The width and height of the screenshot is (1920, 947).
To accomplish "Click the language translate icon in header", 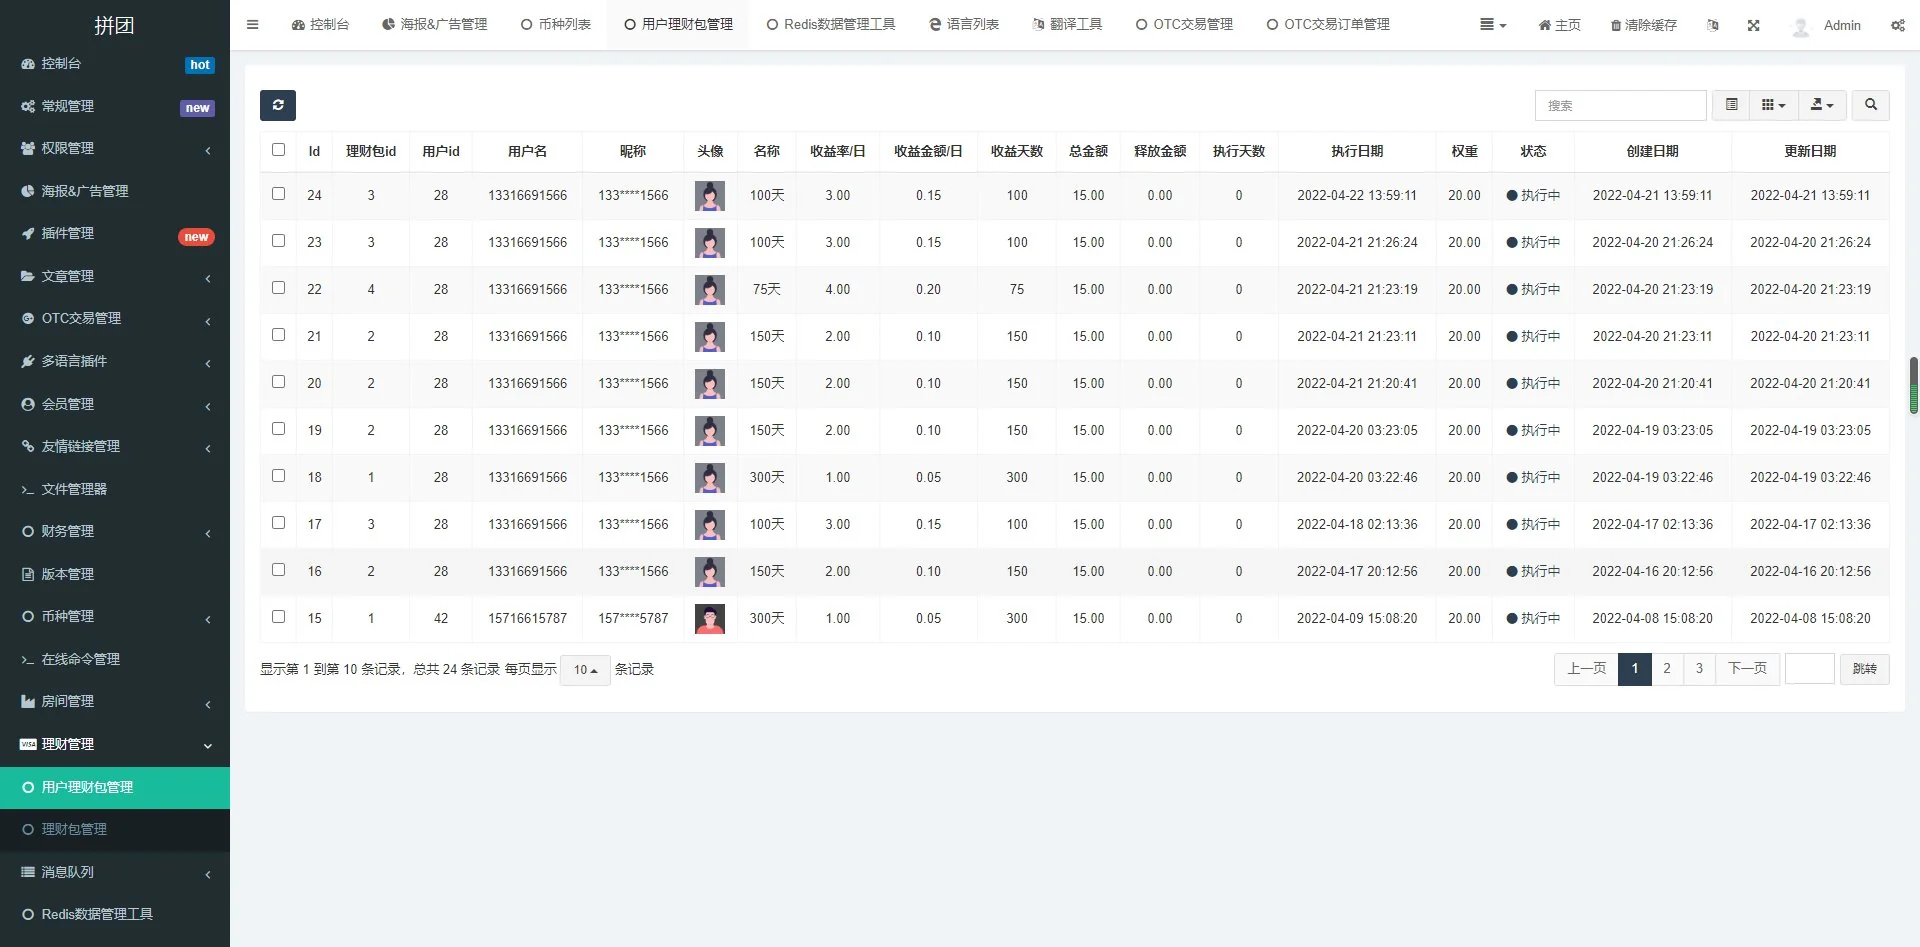I will [x=1713, y=25].
